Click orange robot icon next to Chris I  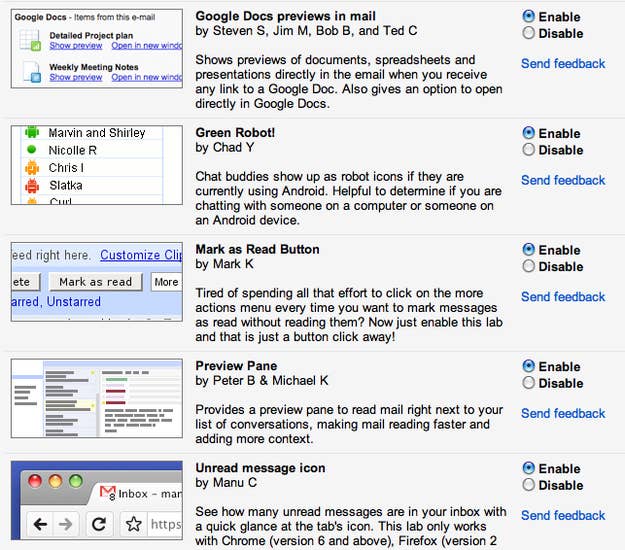click(x=32, y=168)
